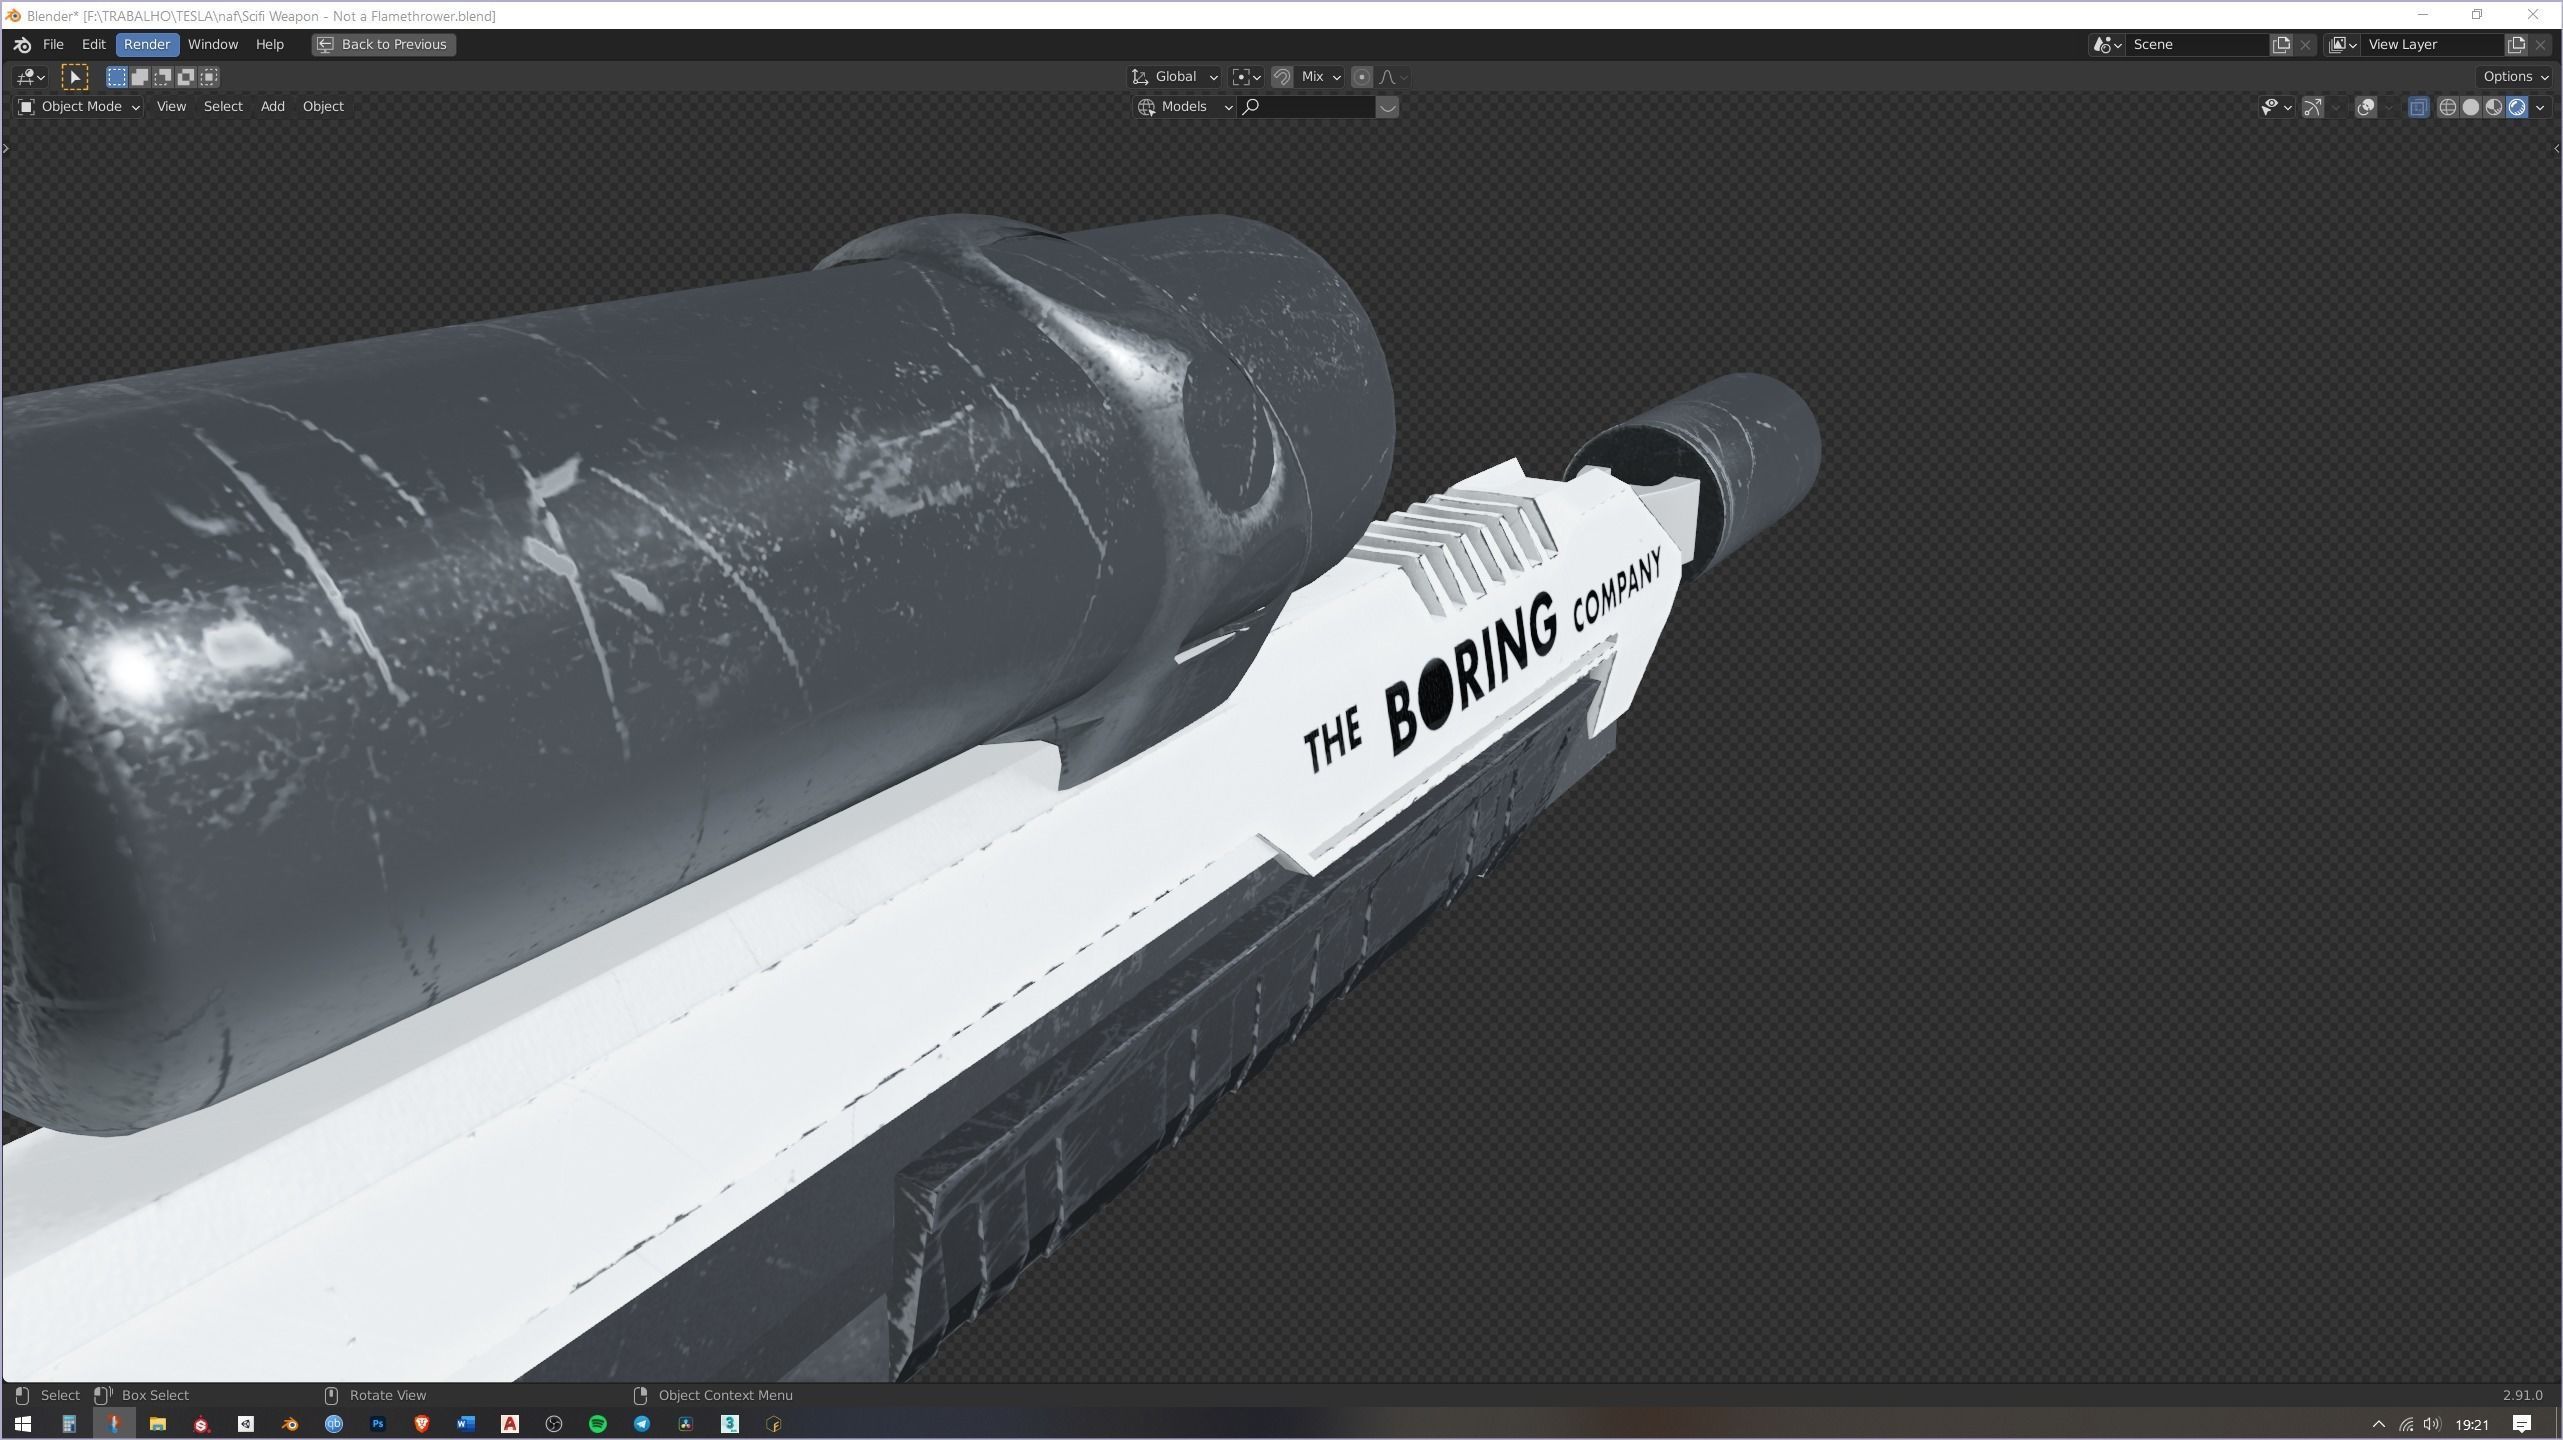Click the Scene name field
2563x1440 pixels.
[x=2196, y=45]
